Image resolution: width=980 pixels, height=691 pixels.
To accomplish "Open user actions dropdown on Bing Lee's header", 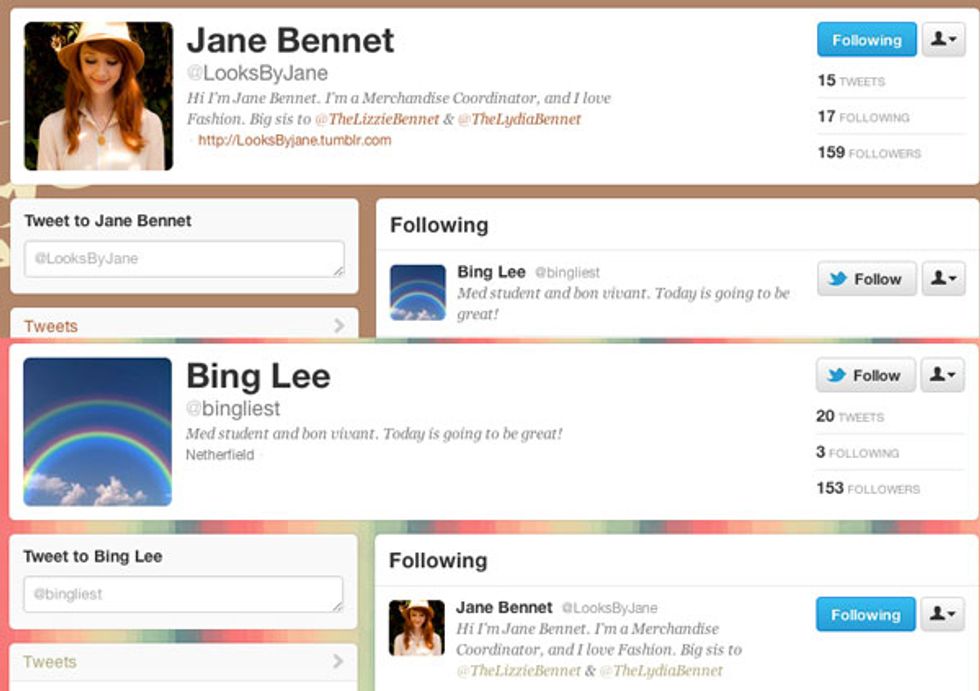I will [942, 375].
